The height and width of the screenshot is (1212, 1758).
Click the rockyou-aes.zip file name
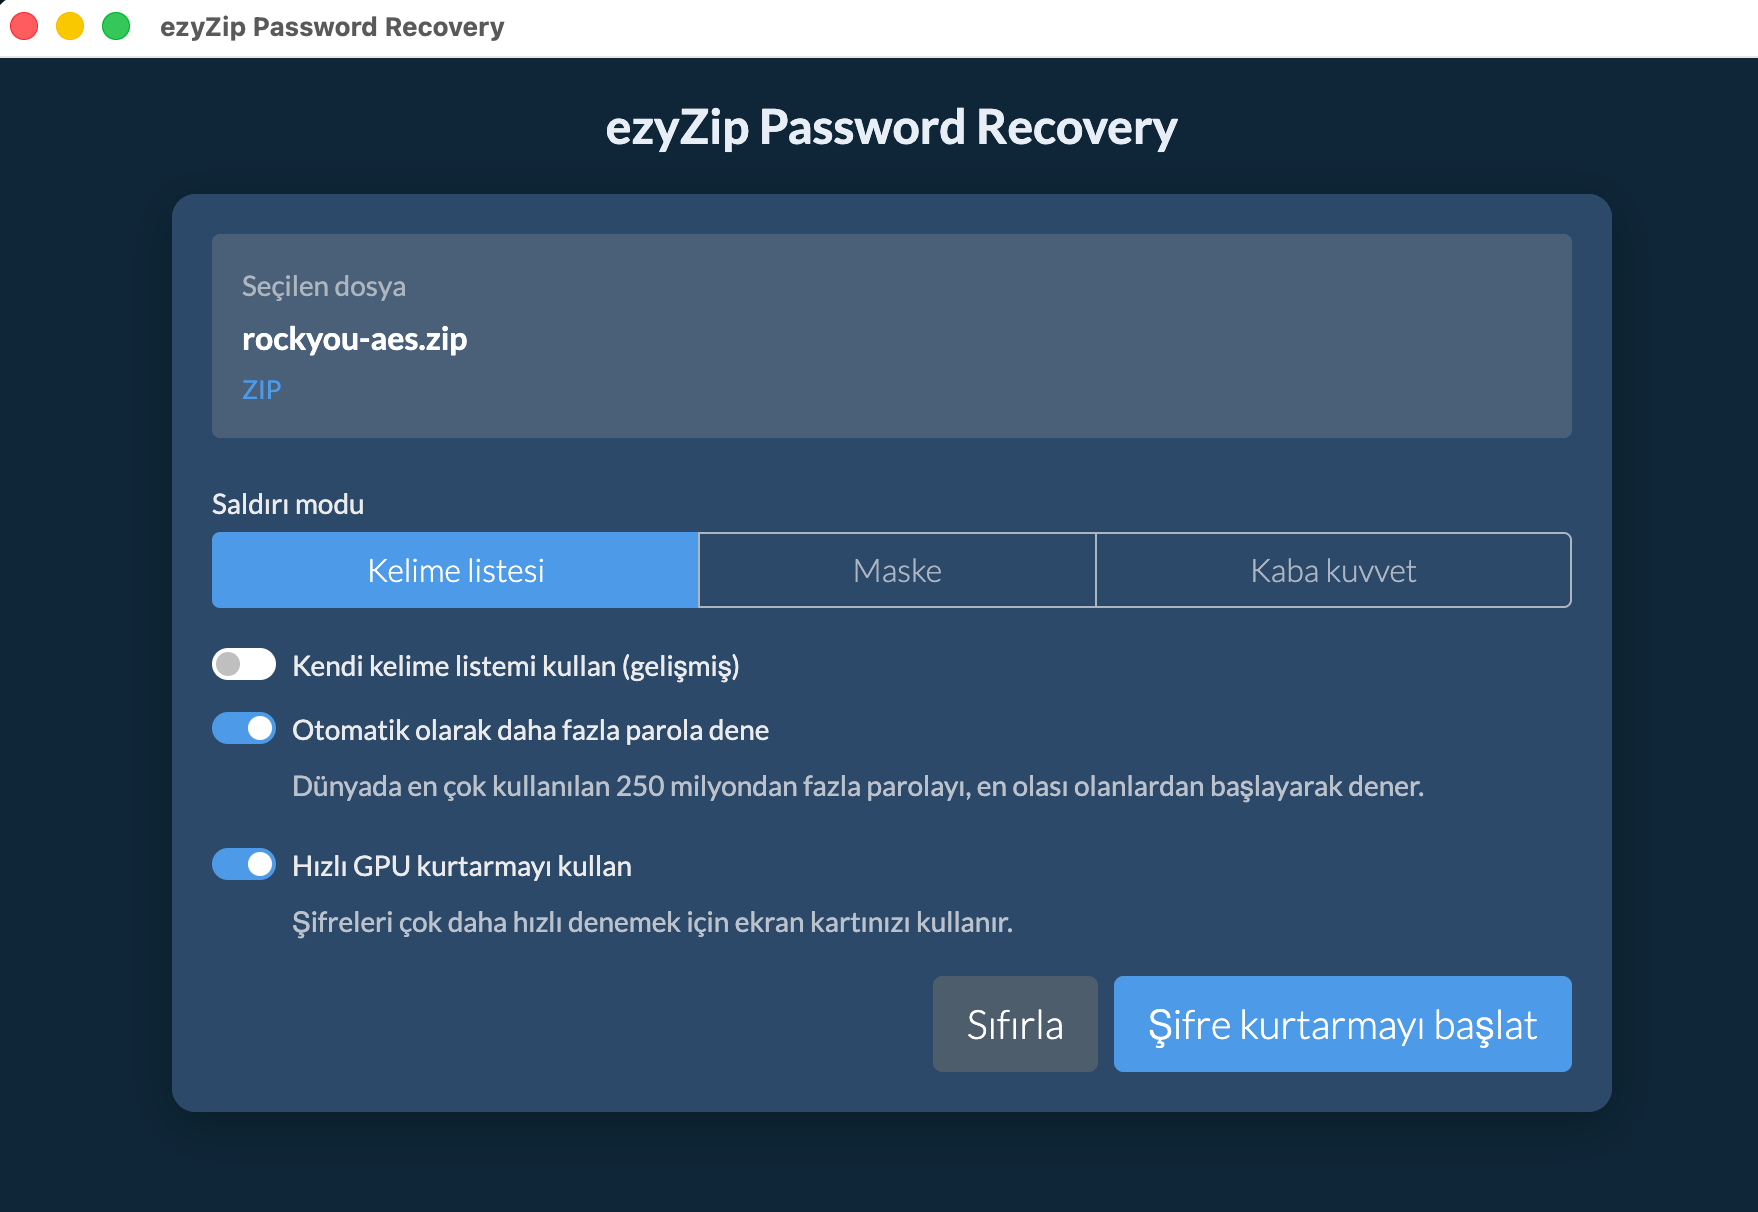click(x=354, y=339)
